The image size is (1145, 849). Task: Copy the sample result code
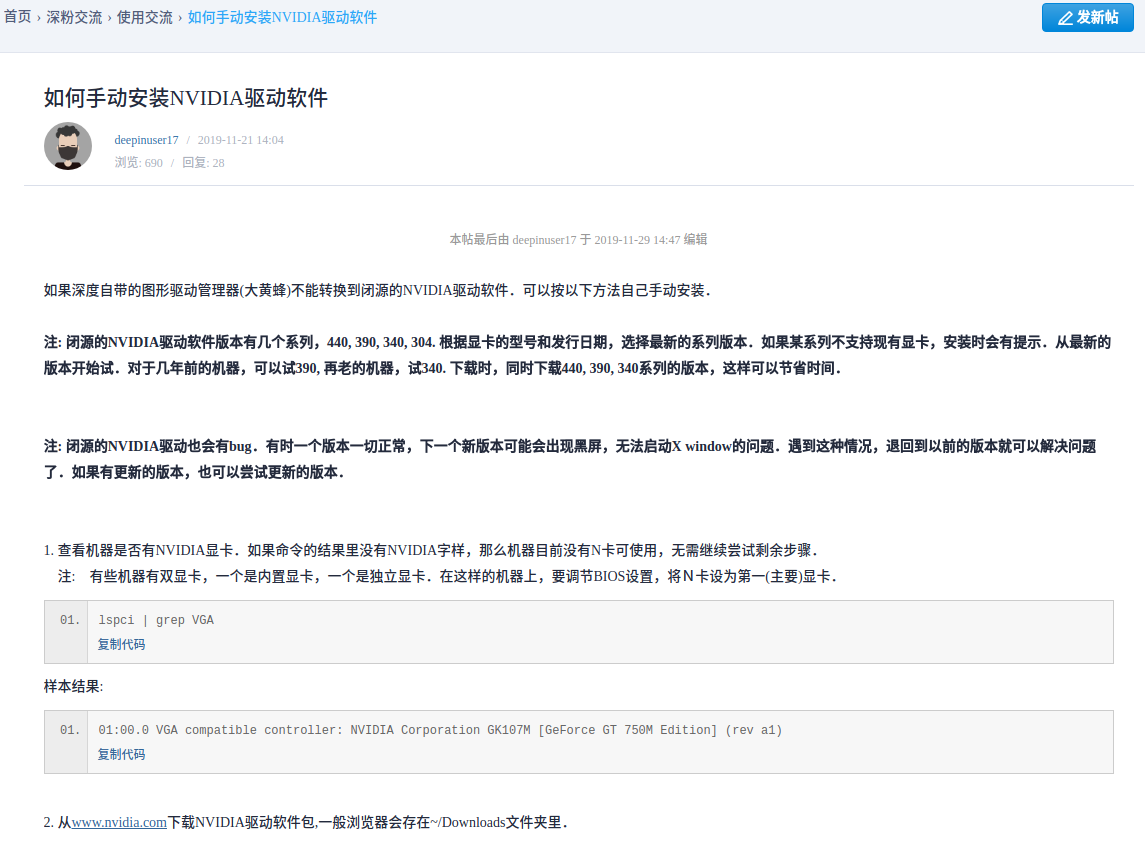(x=121, y=754)
